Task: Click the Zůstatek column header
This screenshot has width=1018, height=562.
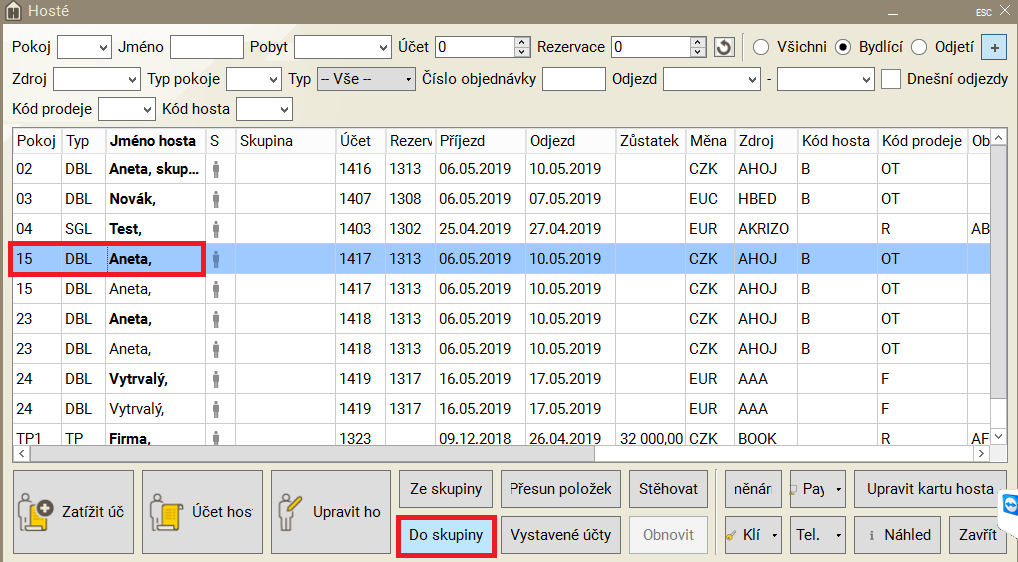Action: click(649, 141)
